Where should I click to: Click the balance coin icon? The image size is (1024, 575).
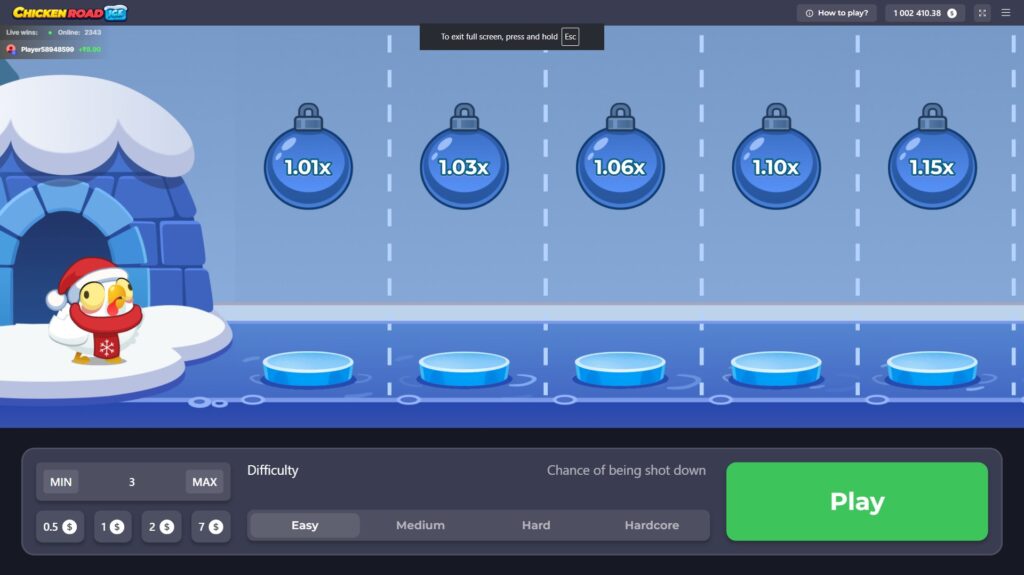point(952,13)
